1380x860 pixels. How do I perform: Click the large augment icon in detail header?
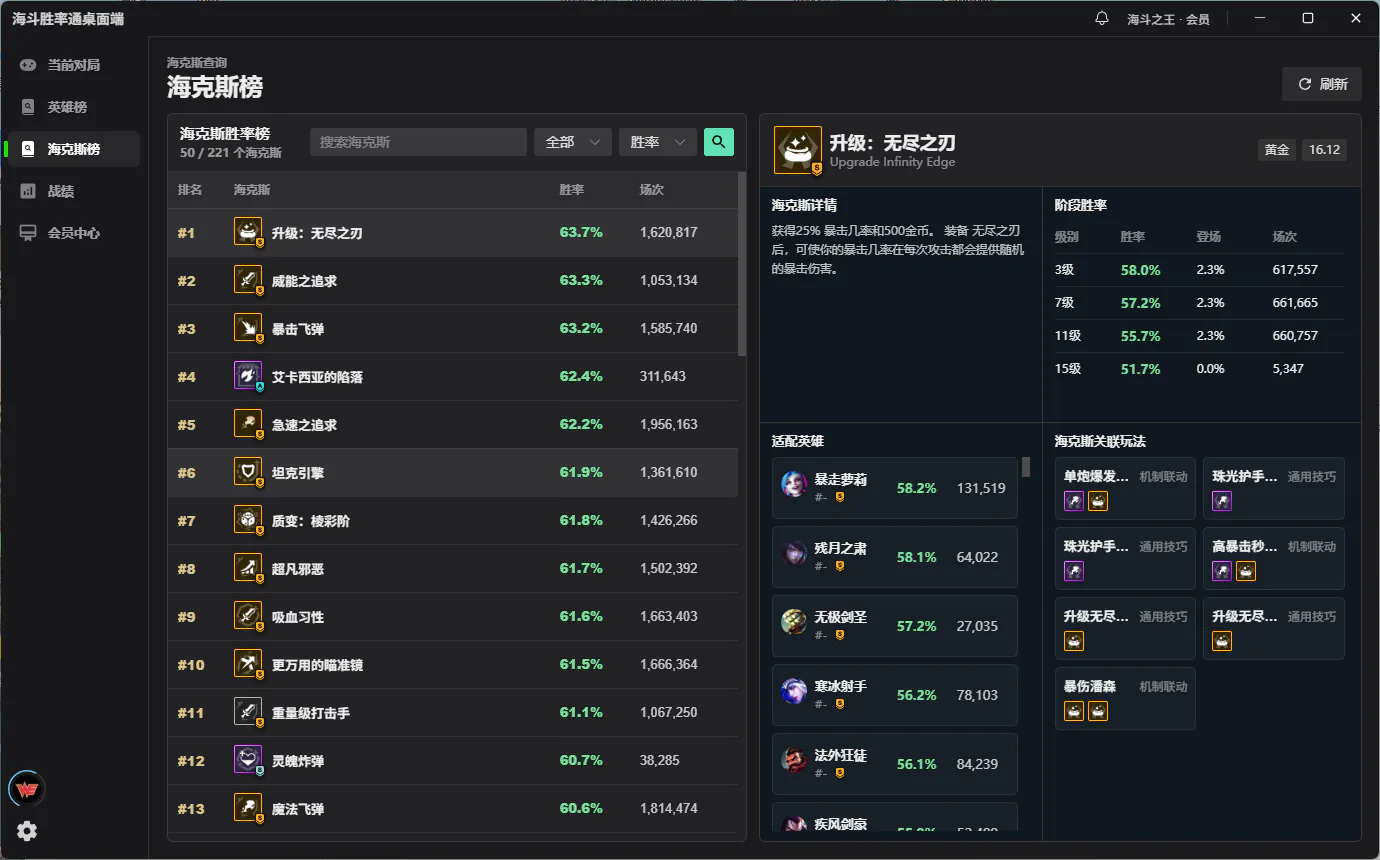point(798,150)
